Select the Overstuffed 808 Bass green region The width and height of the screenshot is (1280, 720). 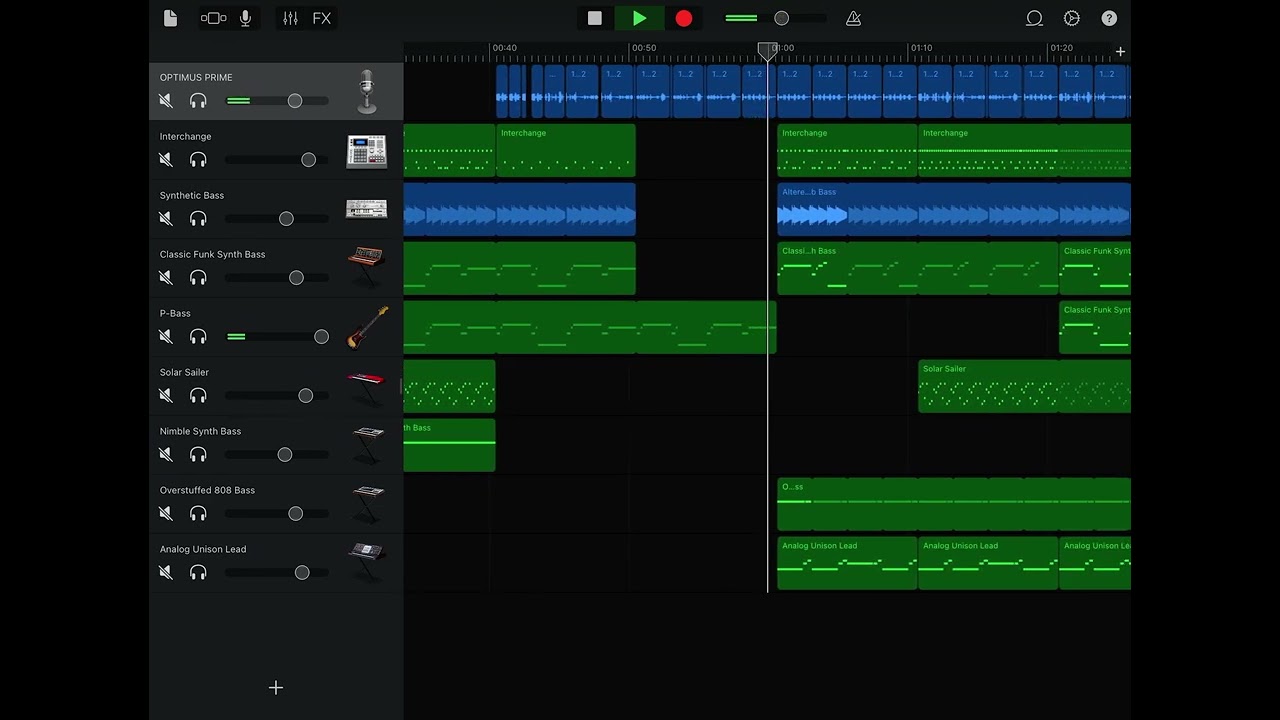point(954,504)
